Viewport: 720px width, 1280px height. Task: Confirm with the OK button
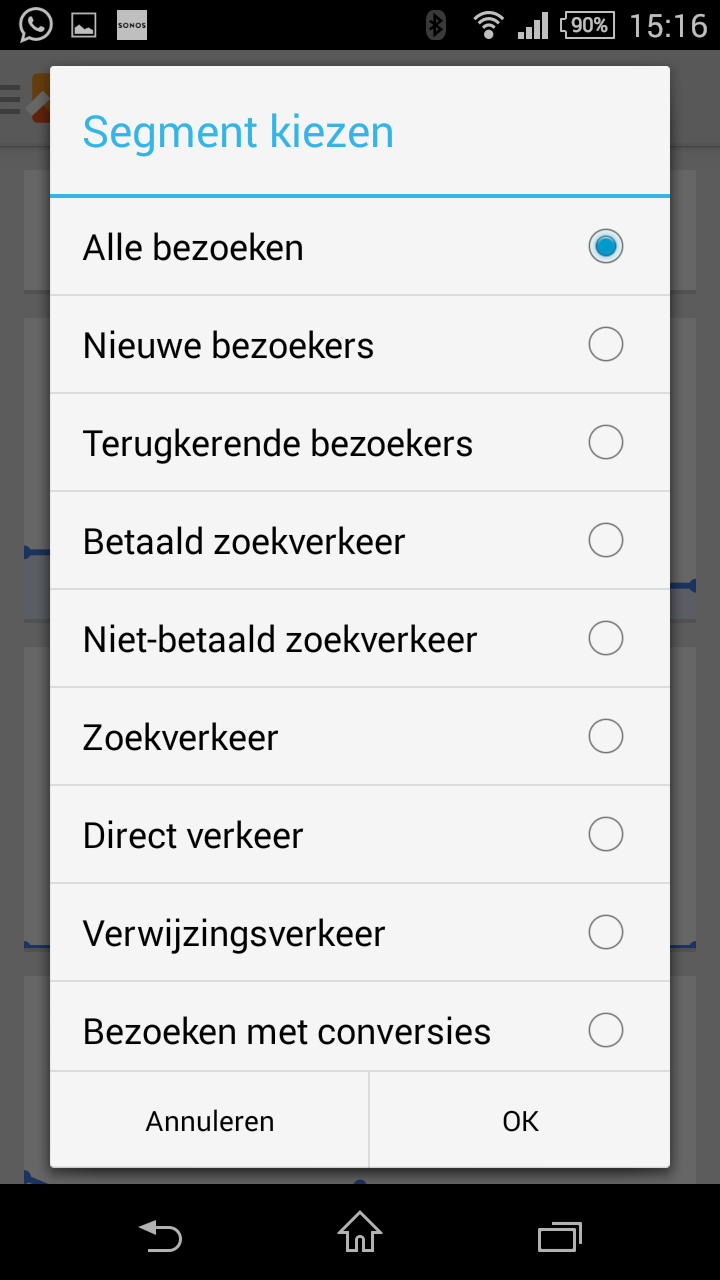(x=520, y=1121)
